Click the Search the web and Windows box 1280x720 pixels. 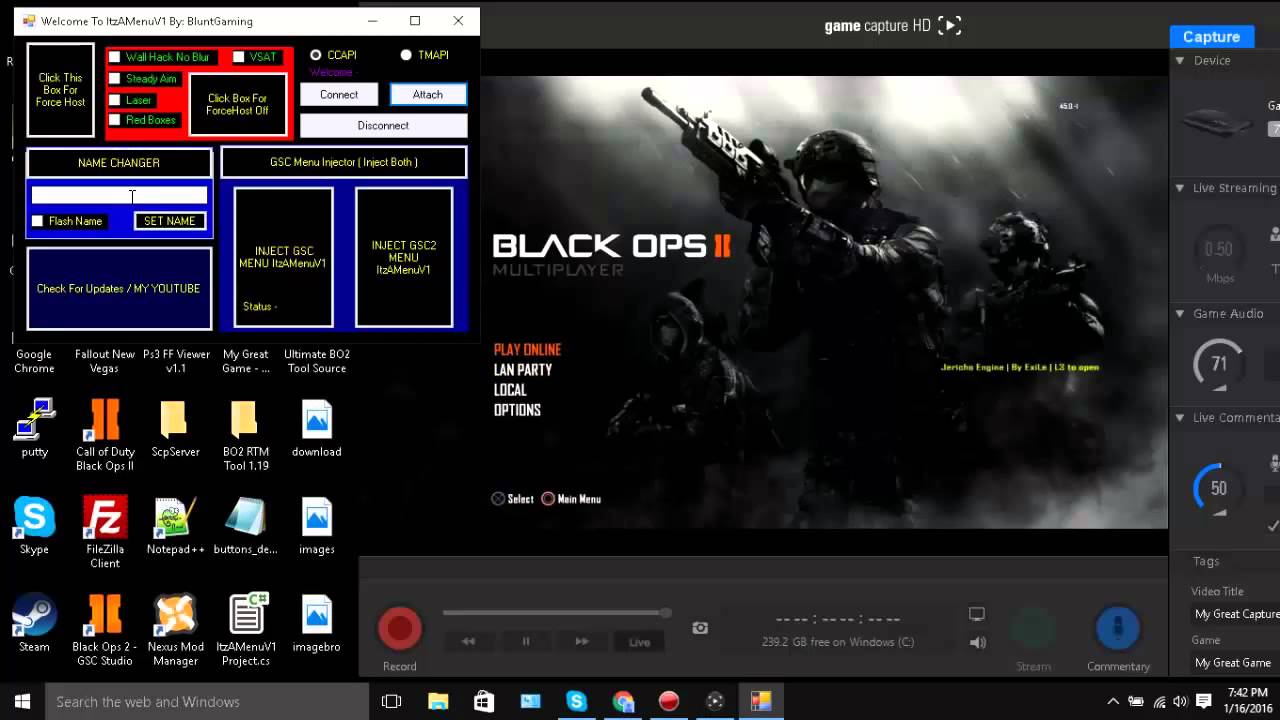205,701
